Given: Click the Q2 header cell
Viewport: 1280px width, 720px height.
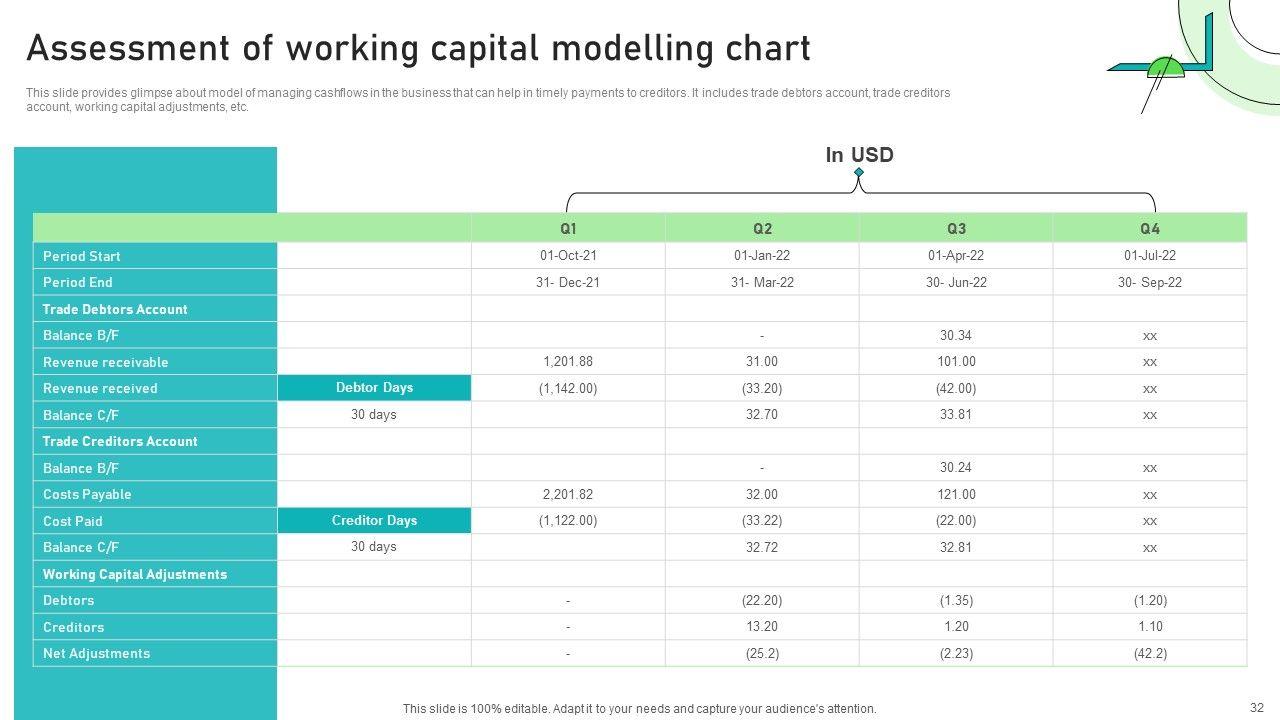Looking at the screenshot, I should [x=762, y=228].
